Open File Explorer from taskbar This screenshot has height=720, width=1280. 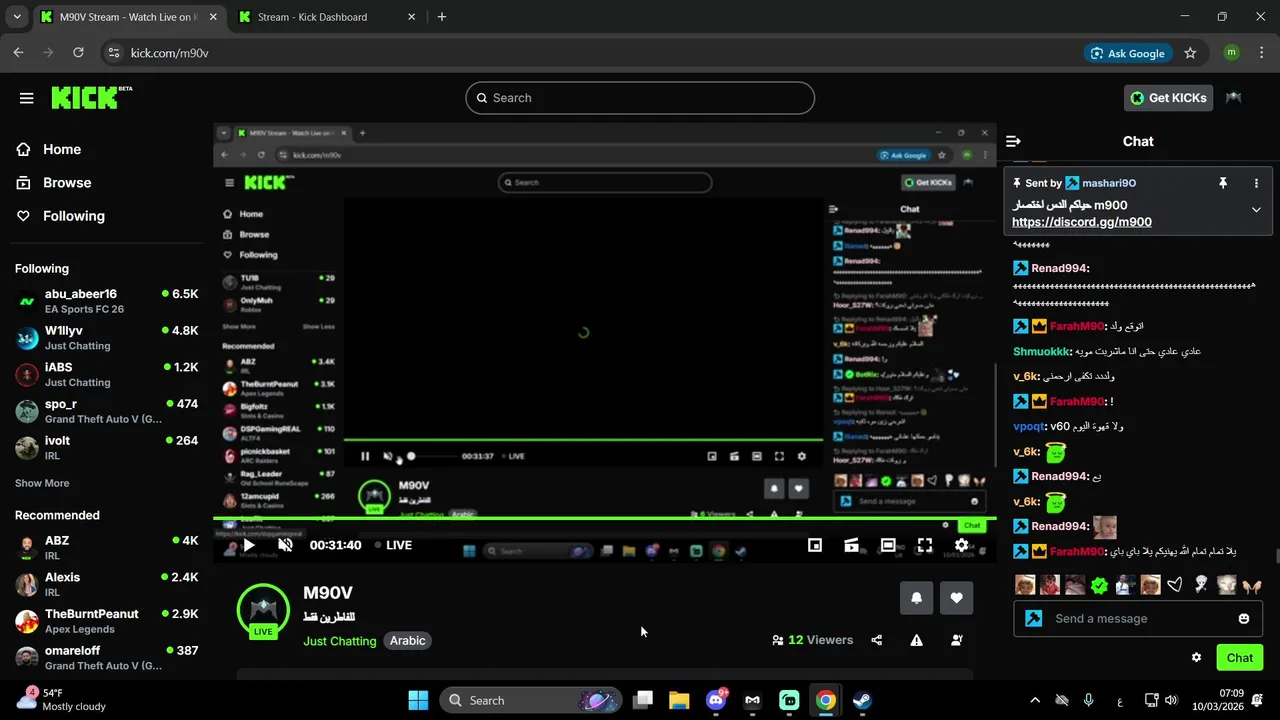[679, 700]
